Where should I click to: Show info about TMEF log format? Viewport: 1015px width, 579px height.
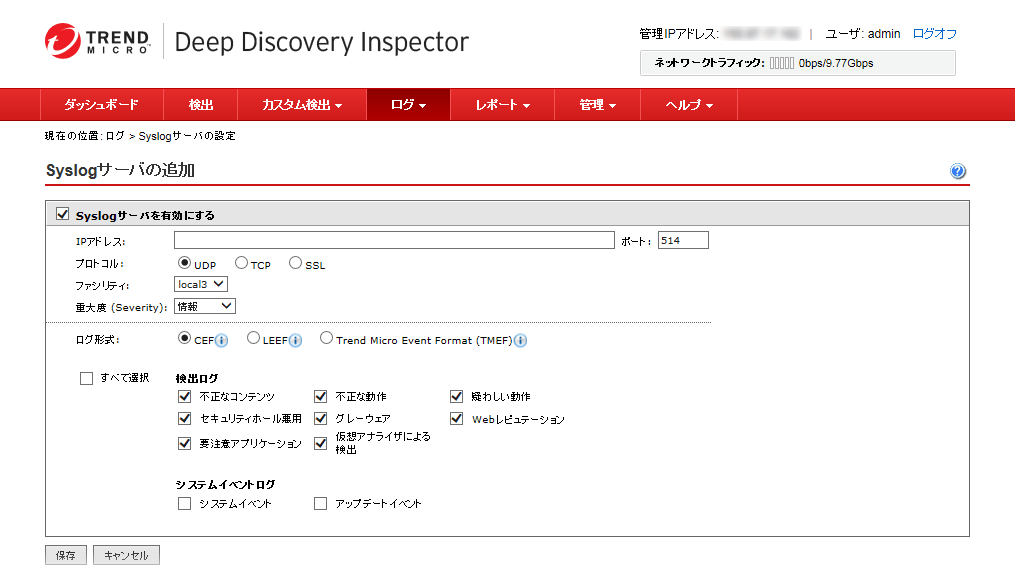click(x=520, y=341)
